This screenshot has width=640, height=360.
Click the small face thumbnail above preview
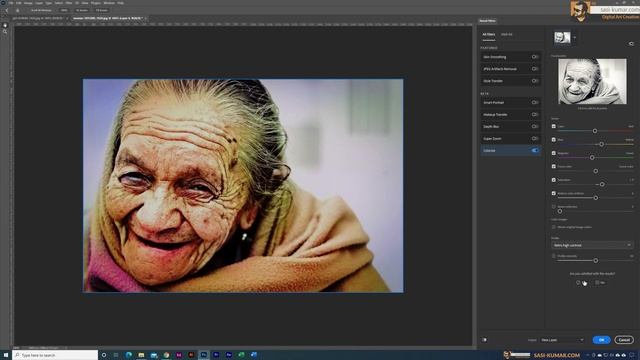[x=562, y=38]
